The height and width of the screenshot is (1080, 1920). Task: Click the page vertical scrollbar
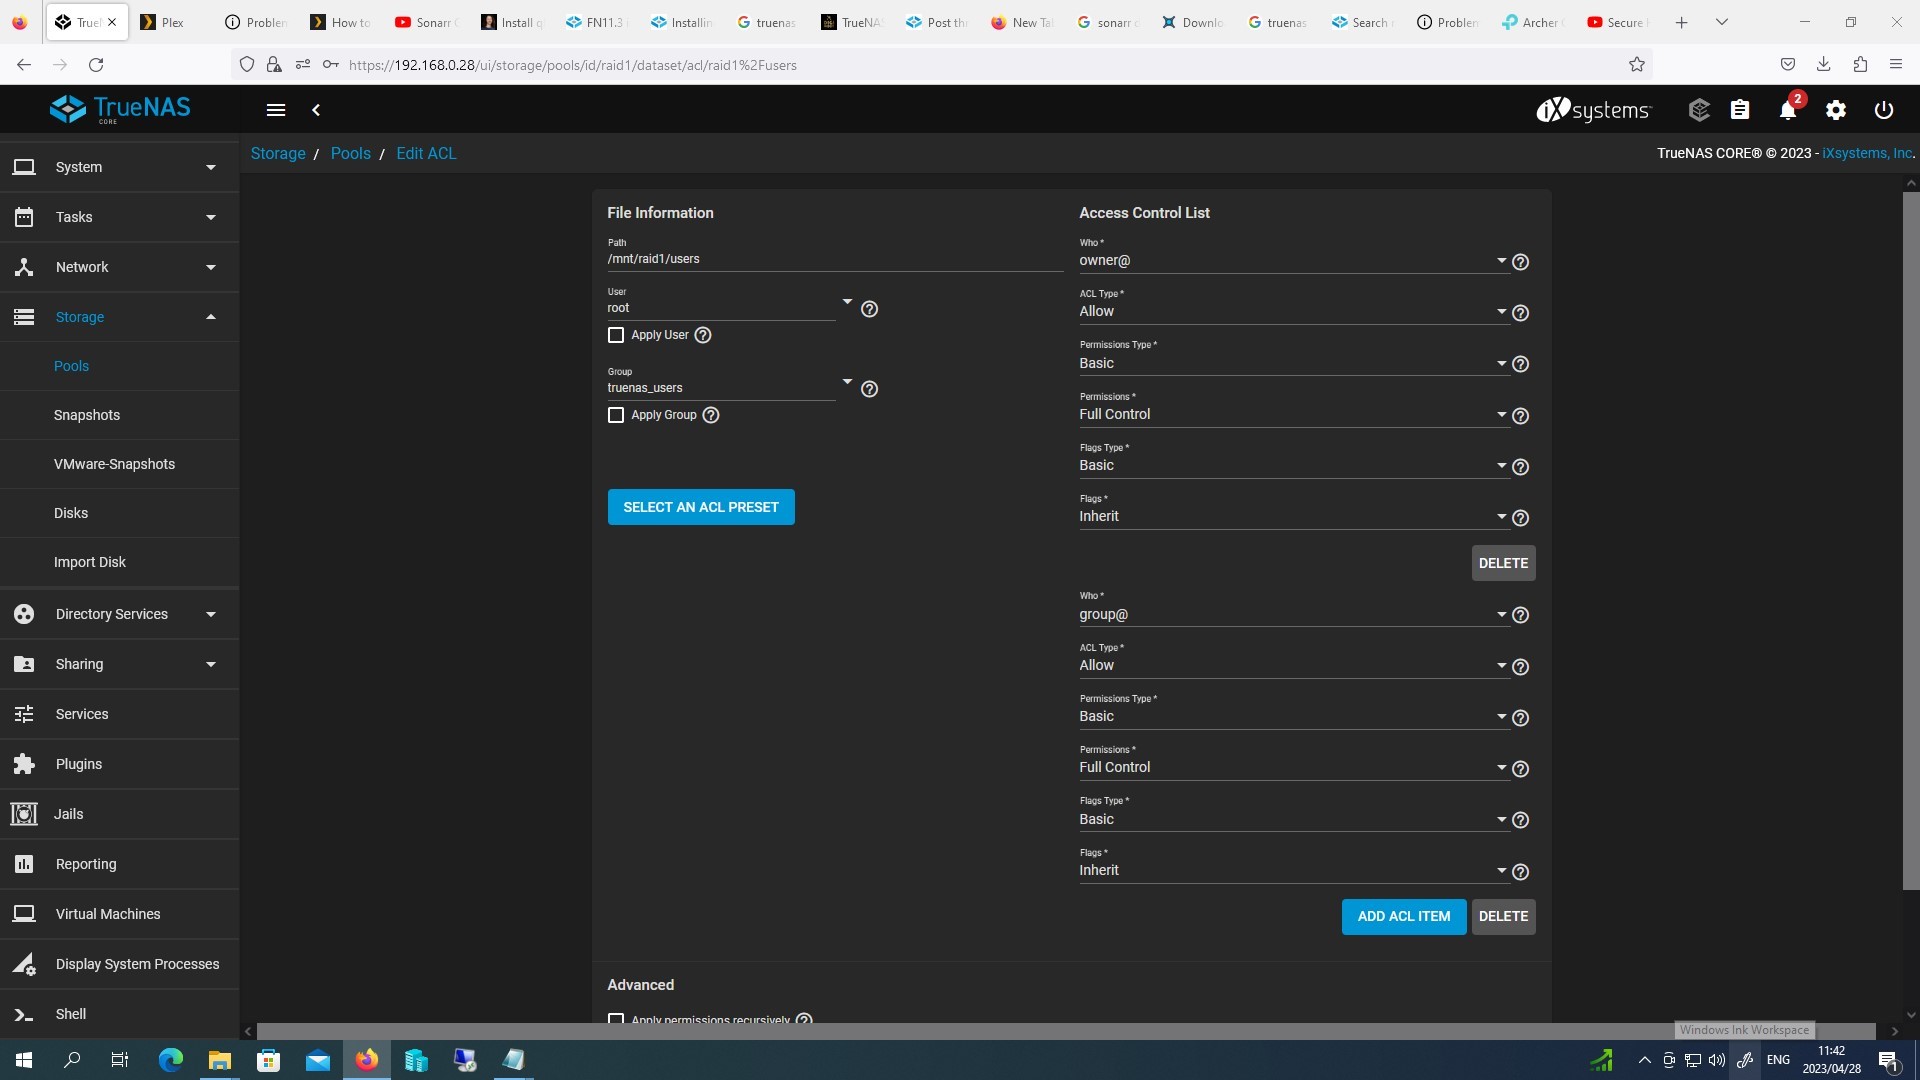click(x=1911, y=540)
